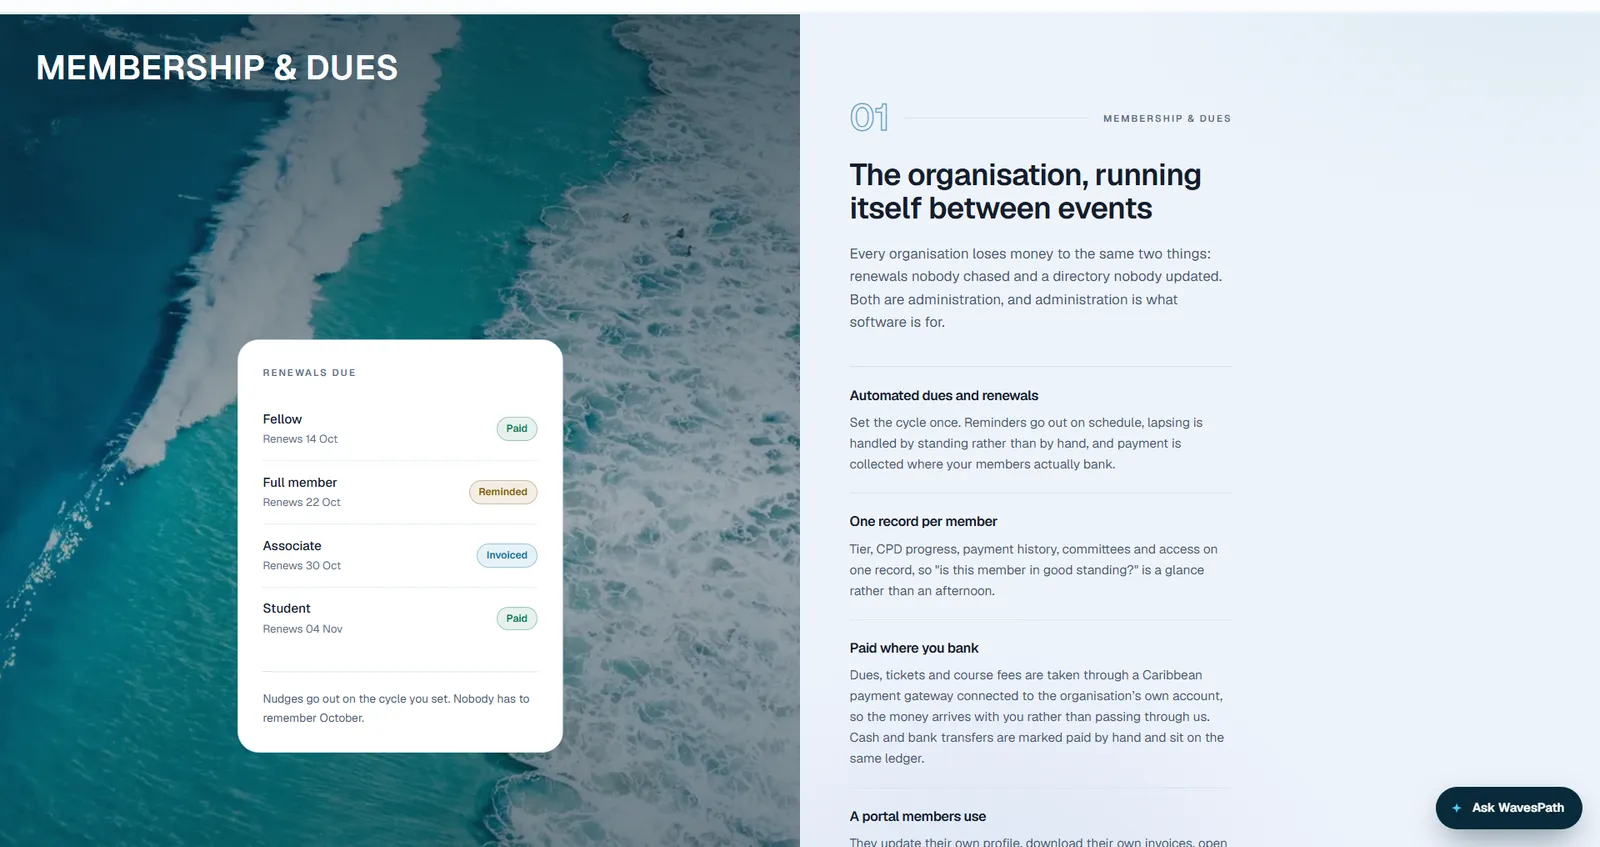Click the Paid badge on the Fellow row
Screen dimensions: 1600x847
[x=517, y=429]
